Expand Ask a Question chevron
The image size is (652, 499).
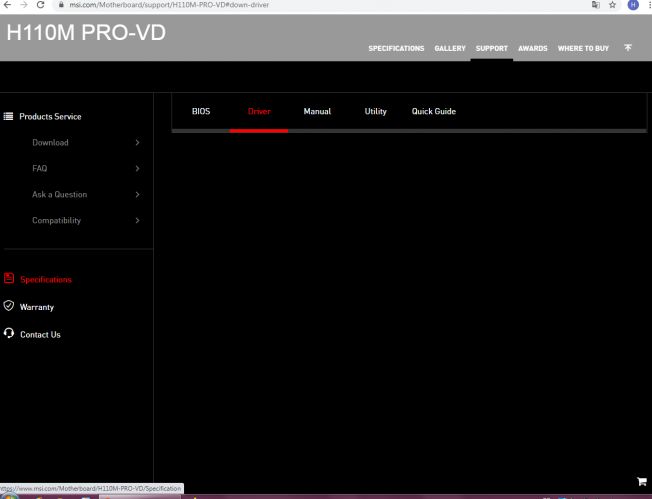[x=138, y=194]
